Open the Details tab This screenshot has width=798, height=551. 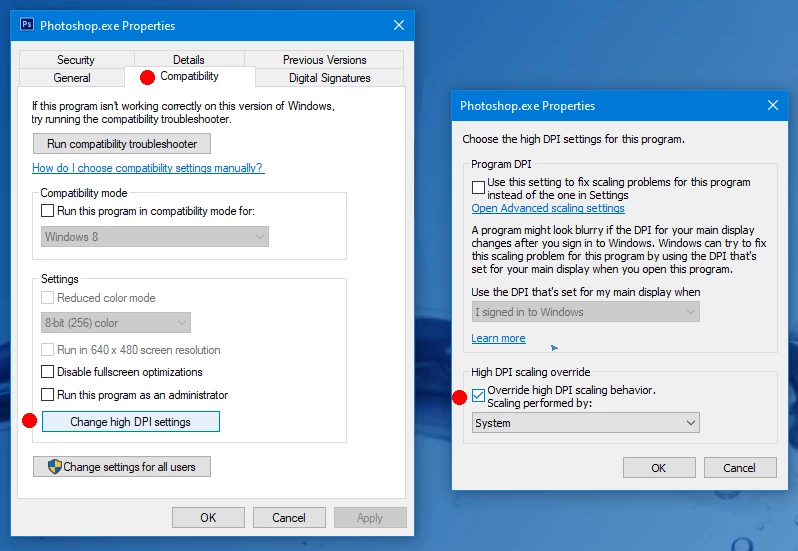189,60
